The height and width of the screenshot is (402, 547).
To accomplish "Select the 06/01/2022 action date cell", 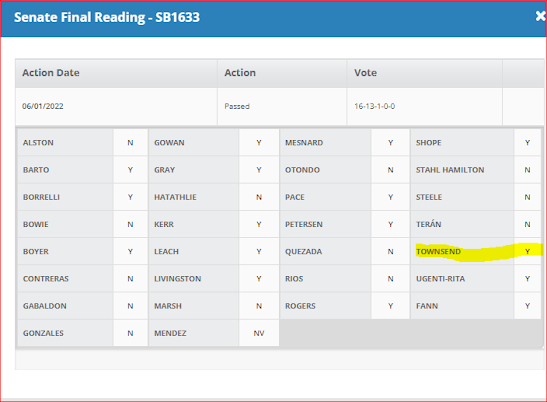I will coord(116,106).
